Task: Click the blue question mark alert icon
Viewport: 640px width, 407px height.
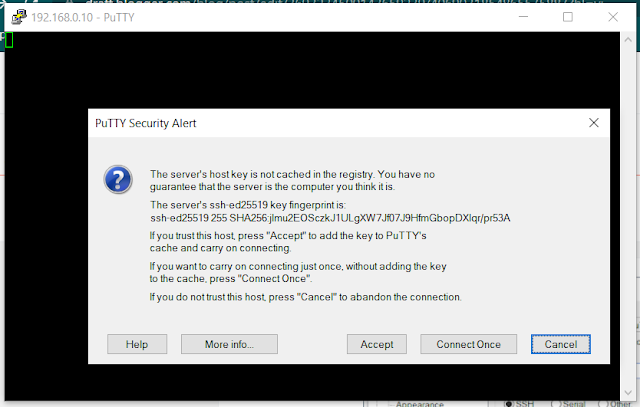Action: 118,180
